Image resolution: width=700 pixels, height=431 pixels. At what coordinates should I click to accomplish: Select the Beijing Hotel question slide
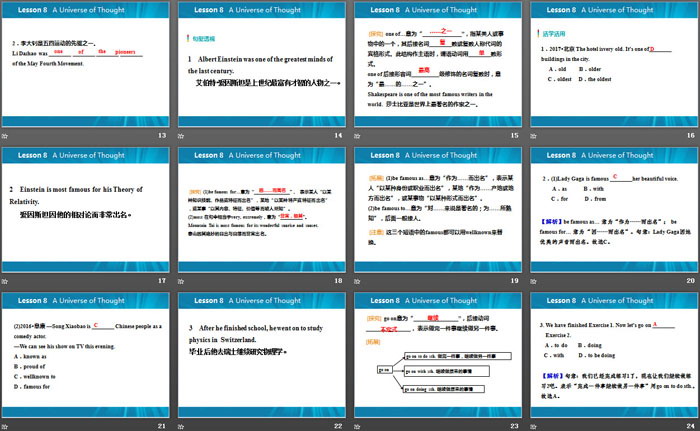[x=612, y=64]
